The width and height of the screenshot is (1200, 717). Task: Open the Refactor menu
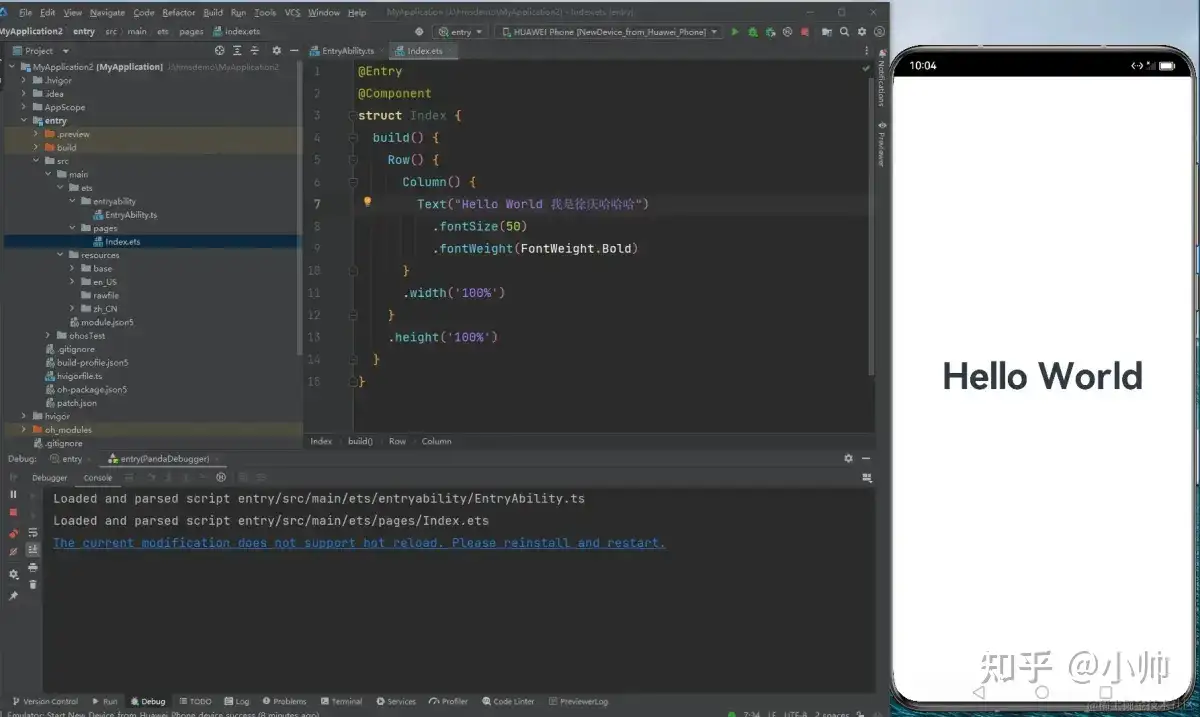point(179,13)
